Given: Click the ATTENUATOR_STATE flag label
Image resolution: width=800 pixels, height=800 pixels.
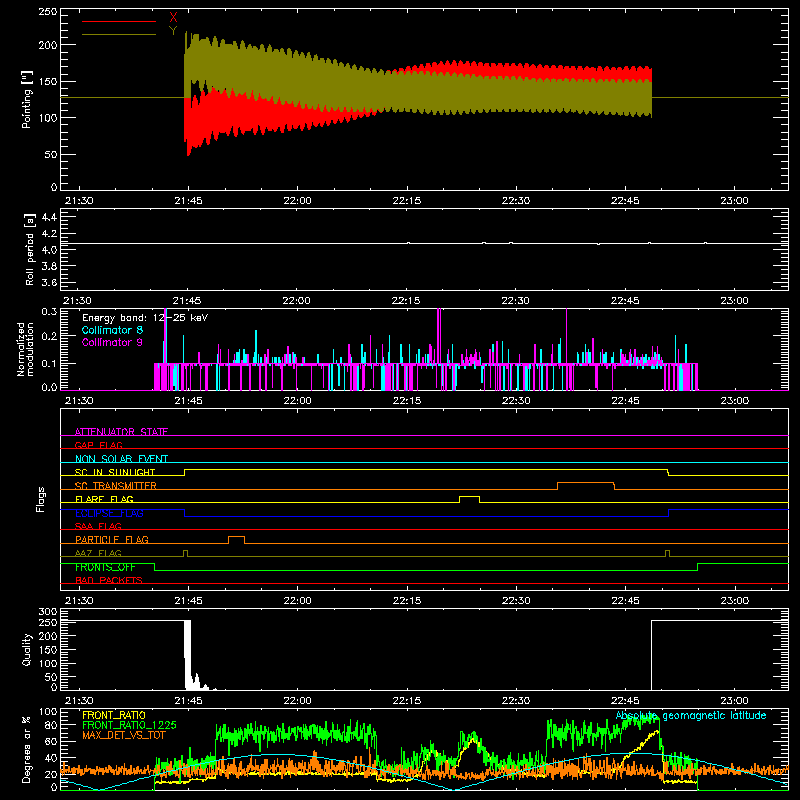Looking at the screenshot, I should (121, 432).
